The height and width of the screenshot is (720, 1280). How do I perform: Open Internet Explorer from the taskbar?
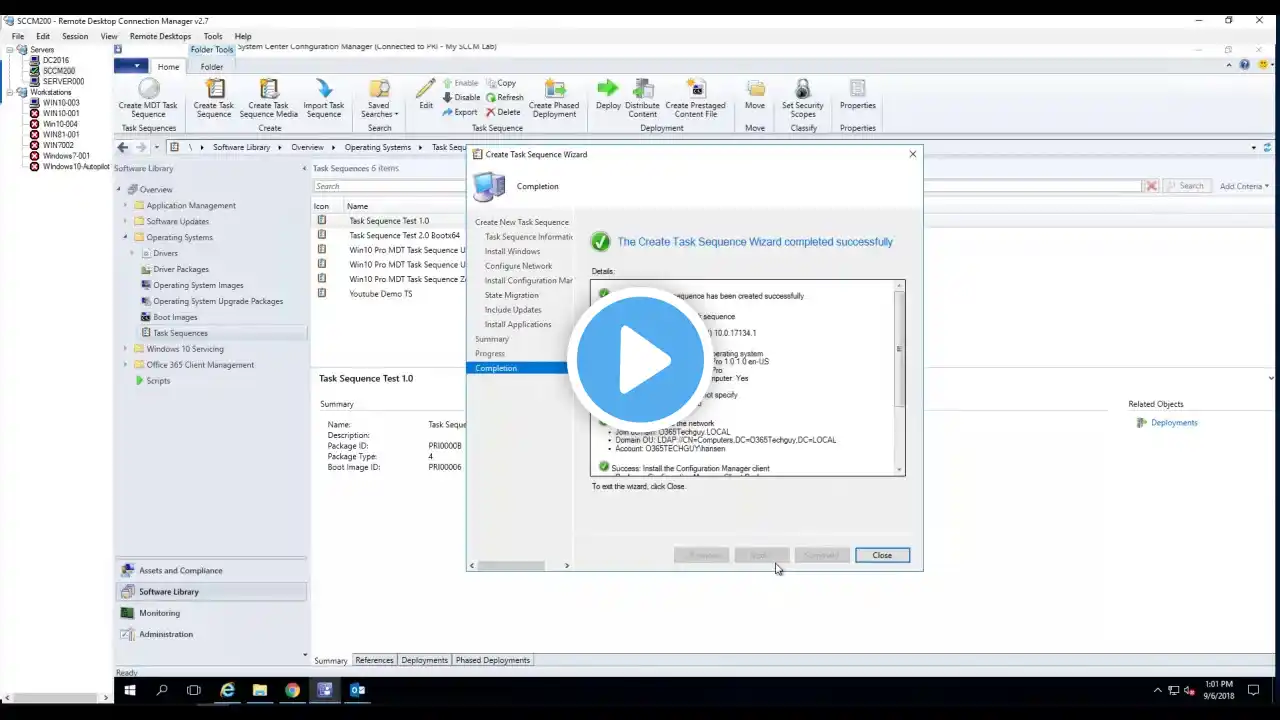tap(227, 690)
